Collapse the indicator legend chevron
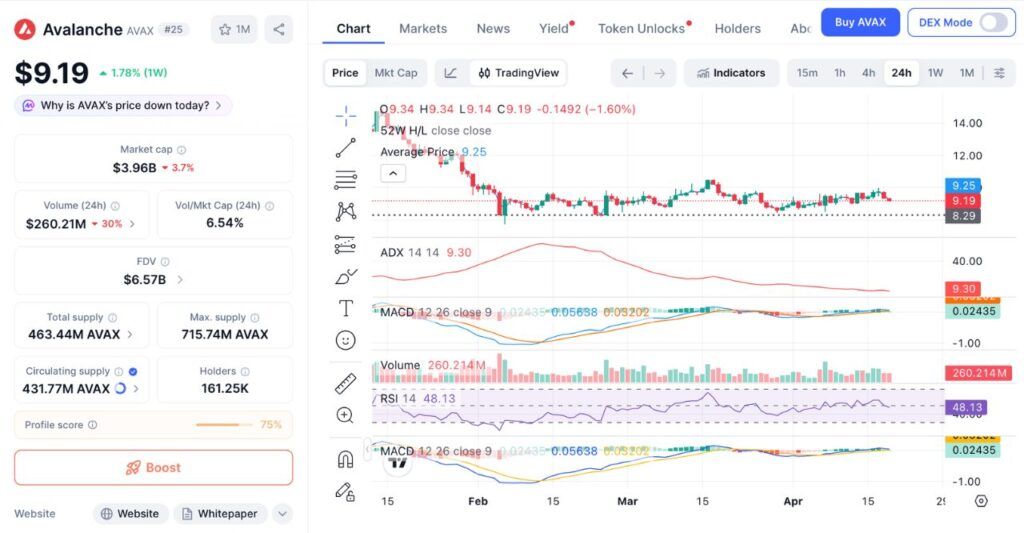The height and width of the screenshot is (533, 1024). tap(393, 173)
